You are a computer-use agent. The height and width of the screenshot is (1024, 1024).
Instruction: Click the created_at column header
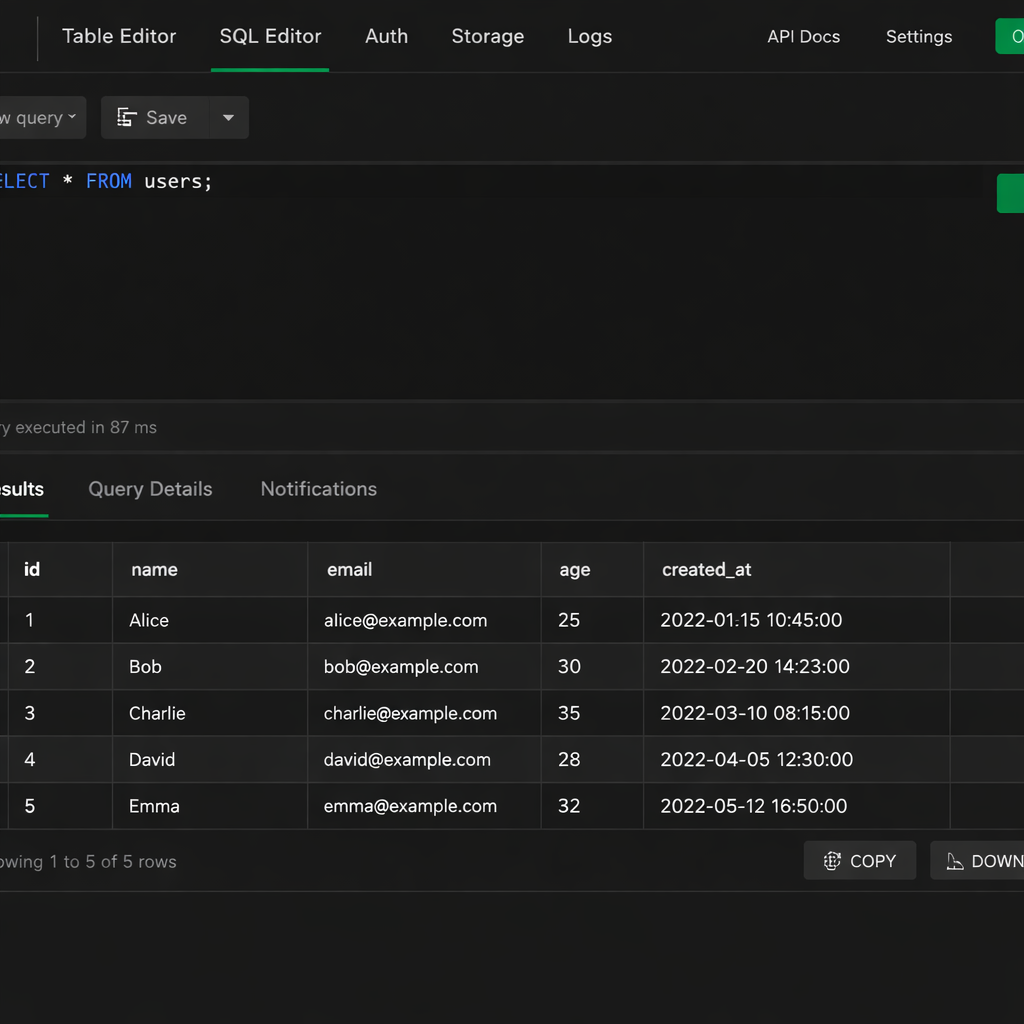(706, 570)
